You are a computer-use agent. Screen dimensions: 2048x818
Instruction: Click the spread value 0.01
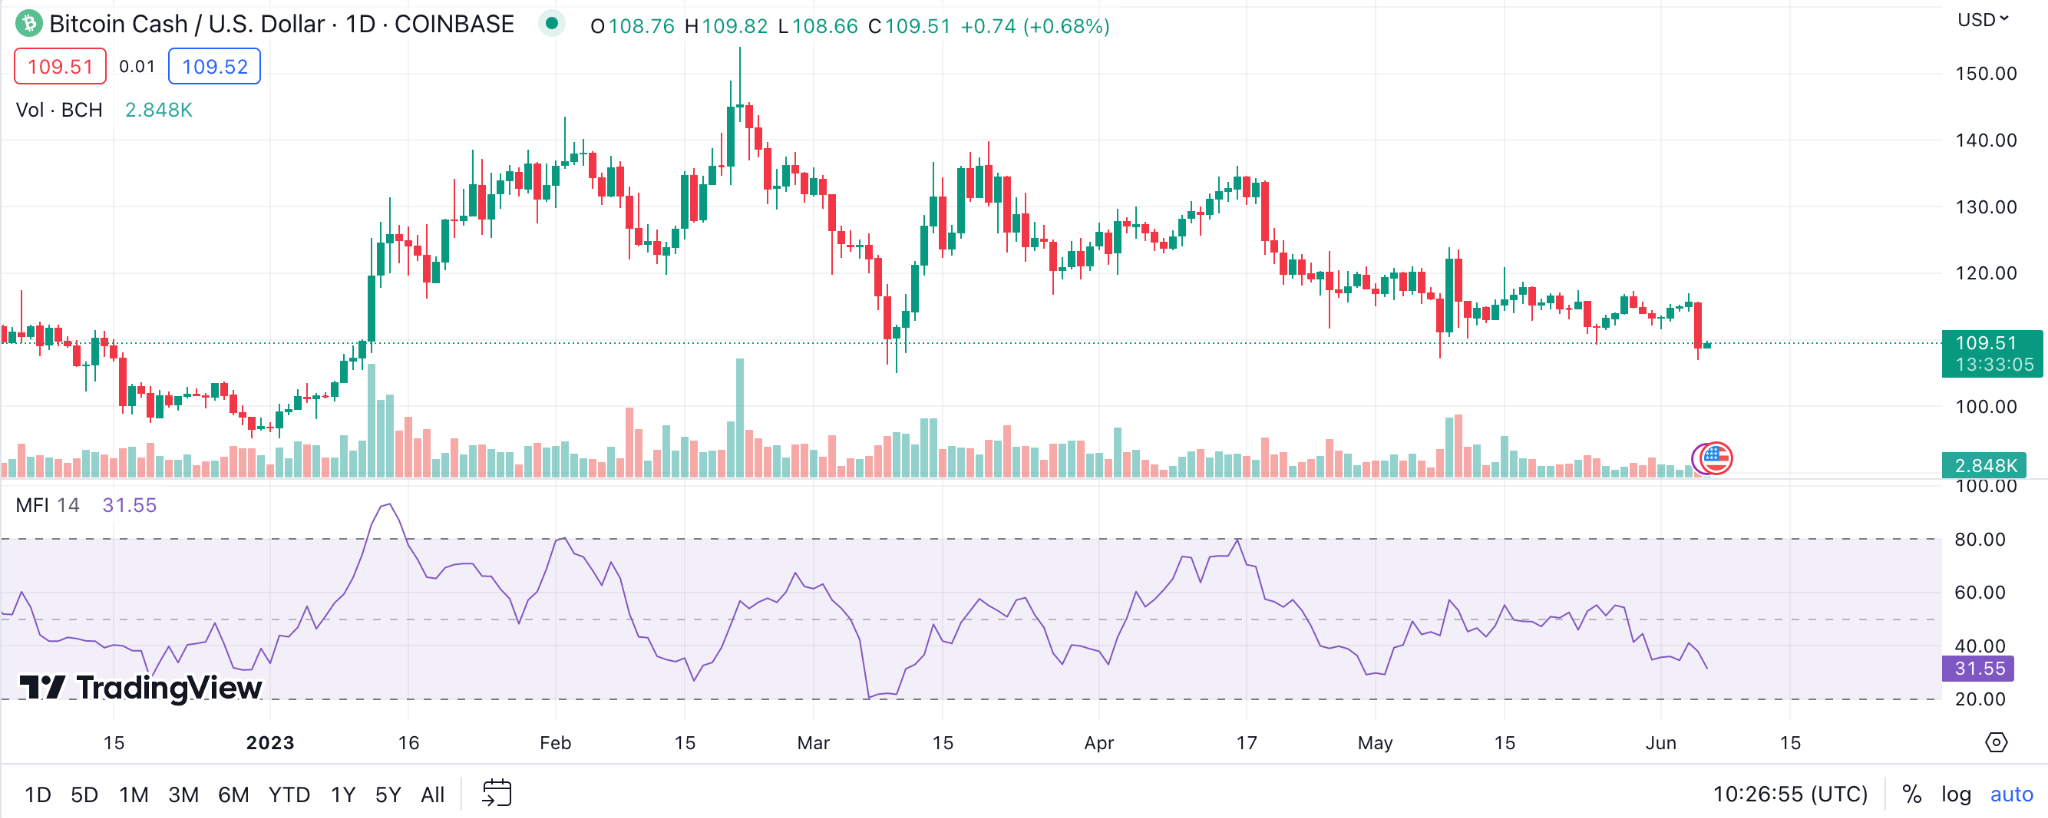(x=137, y=67)
